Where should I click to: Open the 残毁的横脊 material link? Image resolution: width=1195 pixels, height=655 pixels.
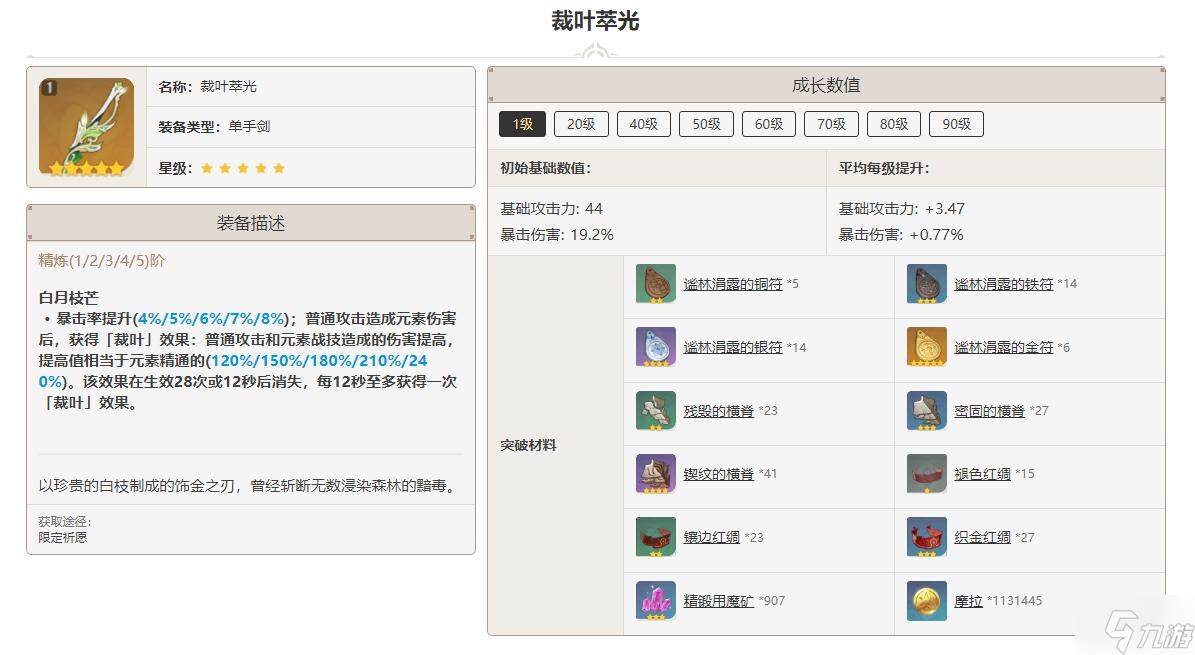[x=719, y=411]
